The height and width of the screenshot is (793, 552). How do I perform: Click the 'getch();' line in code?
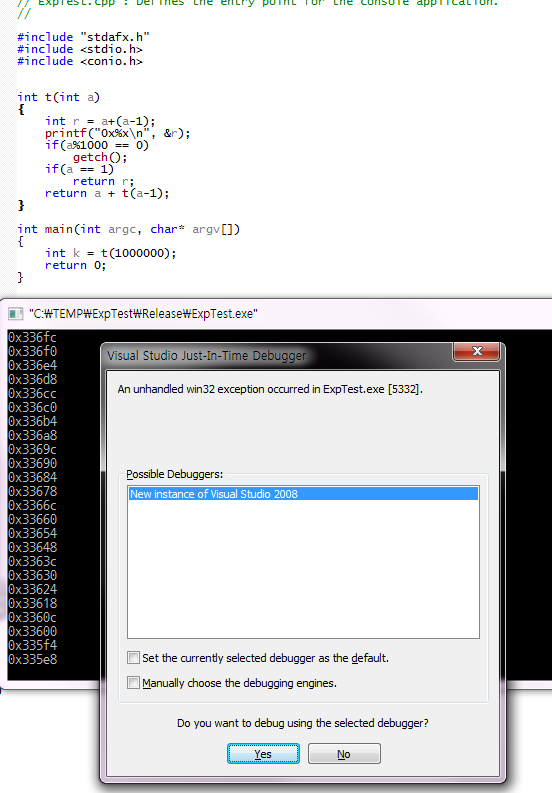pyautogui.click(x=100, y=157)
